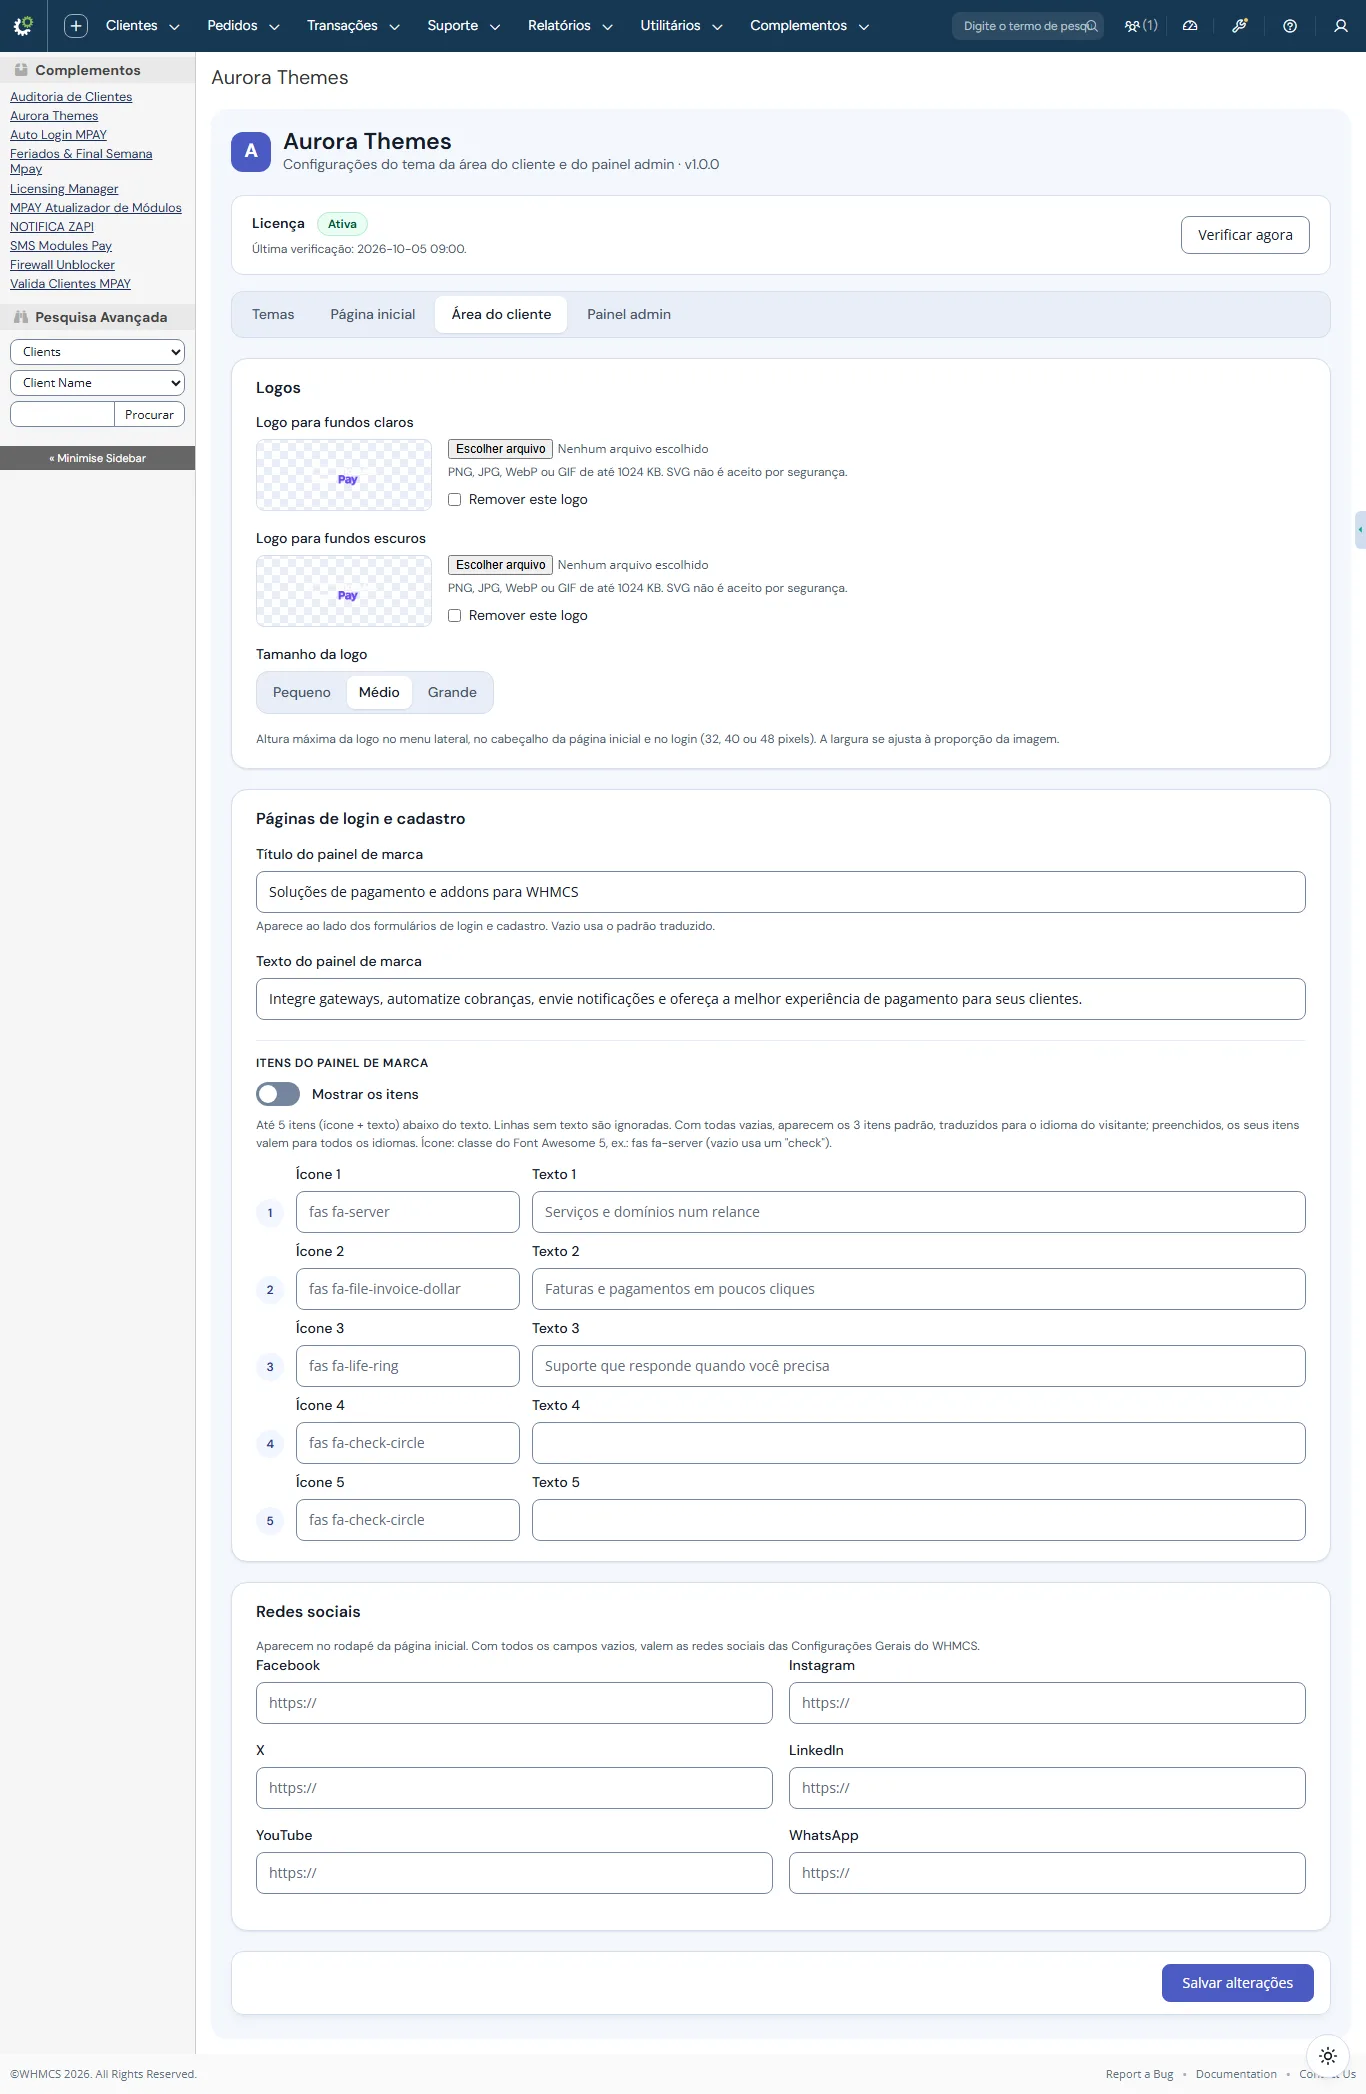
Task: Click the WHMCS gear logo icon
Action: (23, 25)
